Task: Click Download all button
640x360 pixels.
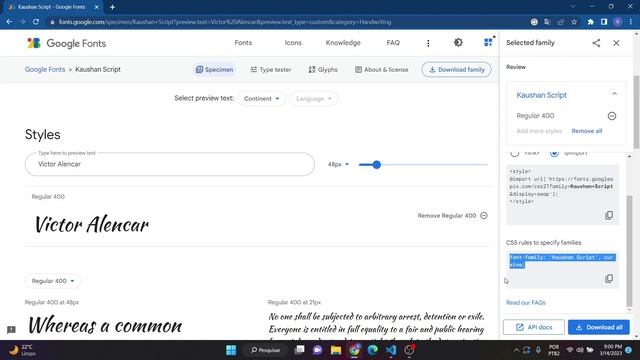Action: pos(598,327)
